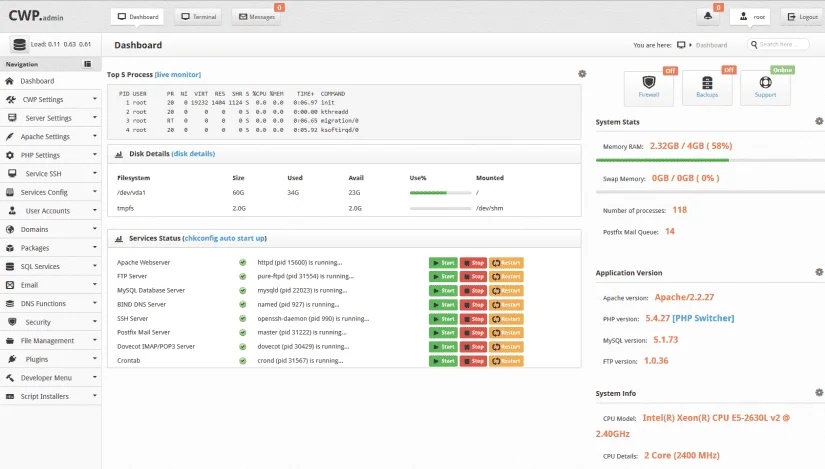The width and height of the screenshot is (825, 469).
Task: Click the Services Status chart icon
Action: (119, 238)
